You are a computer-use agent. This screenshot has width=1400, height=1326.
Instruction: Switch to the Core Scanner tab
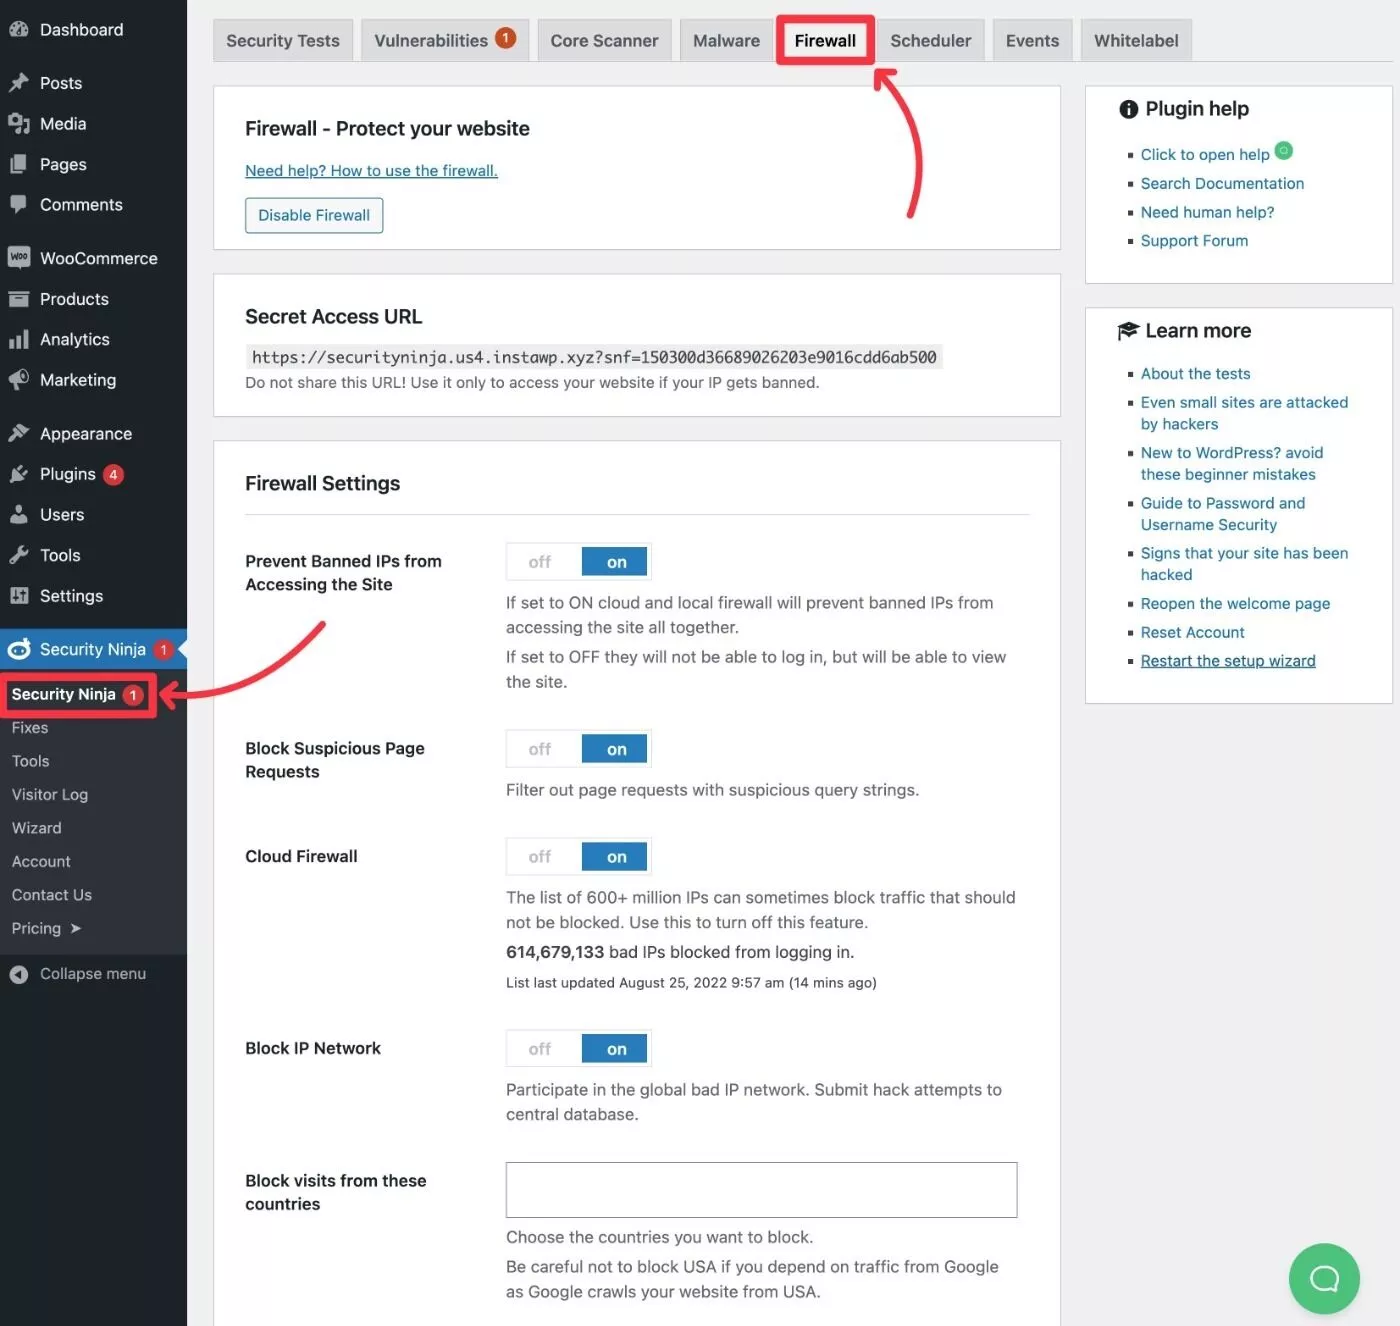pyautogui.click(x=604, y=41)
